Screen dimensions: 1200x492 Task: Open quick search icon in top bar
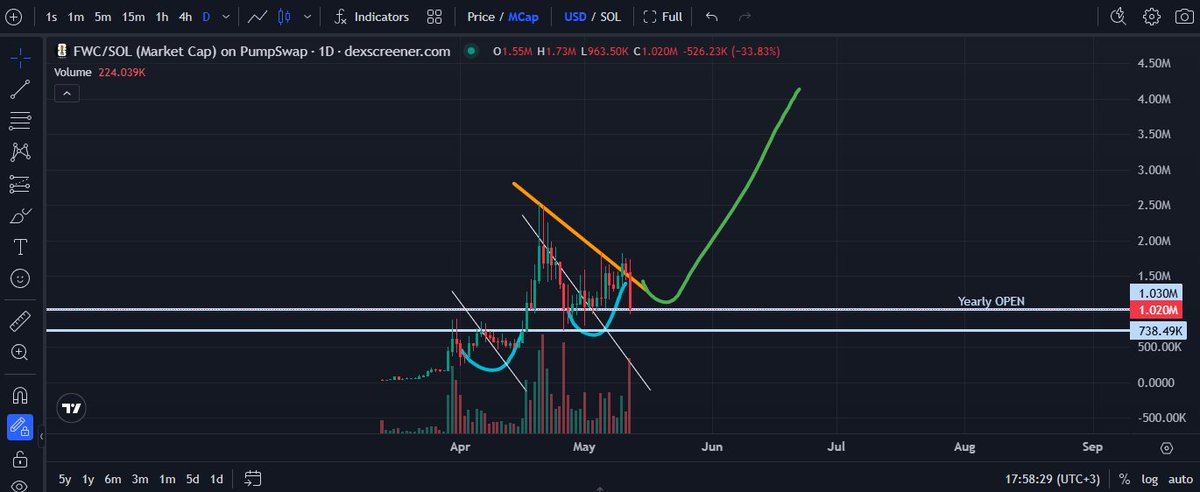pyautogui.click(x=1120, y=17)
